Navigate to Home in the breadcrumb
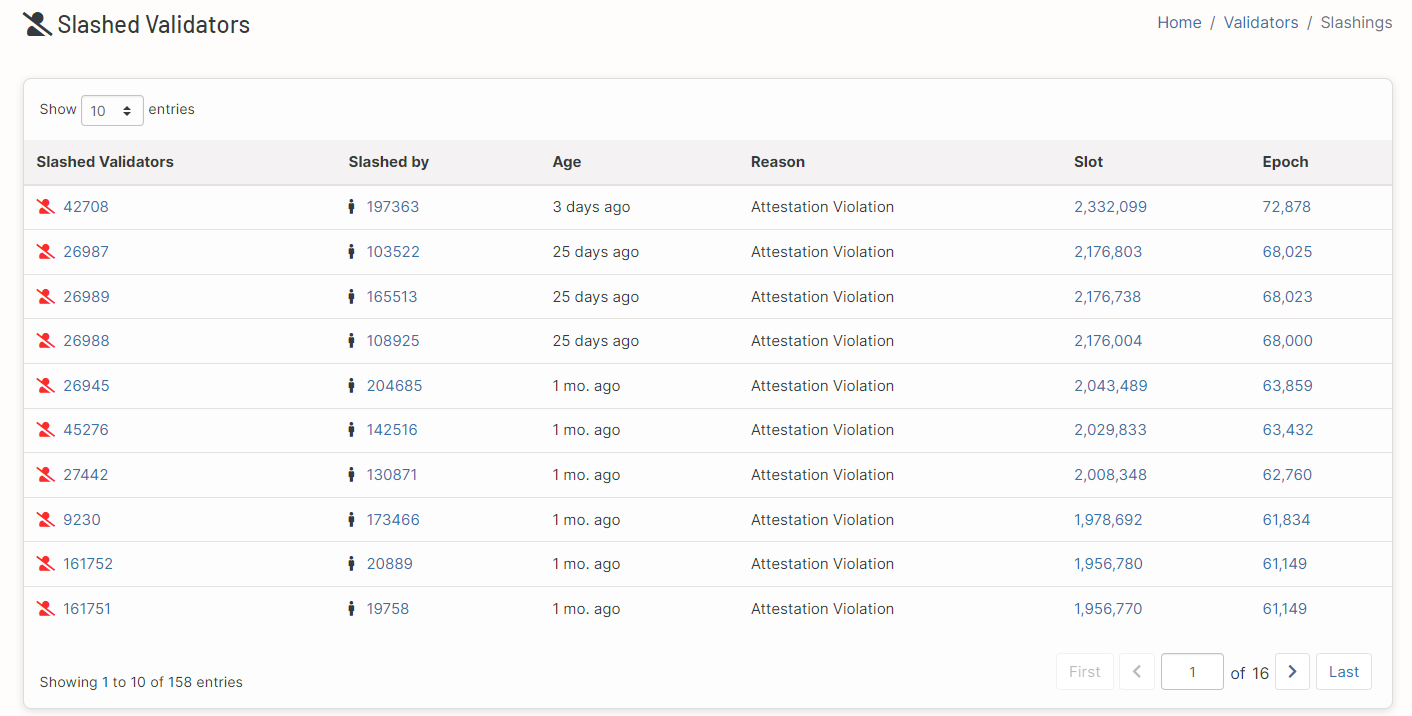Viewport: 1412px width, 716px height. (x=1179, y=23)
